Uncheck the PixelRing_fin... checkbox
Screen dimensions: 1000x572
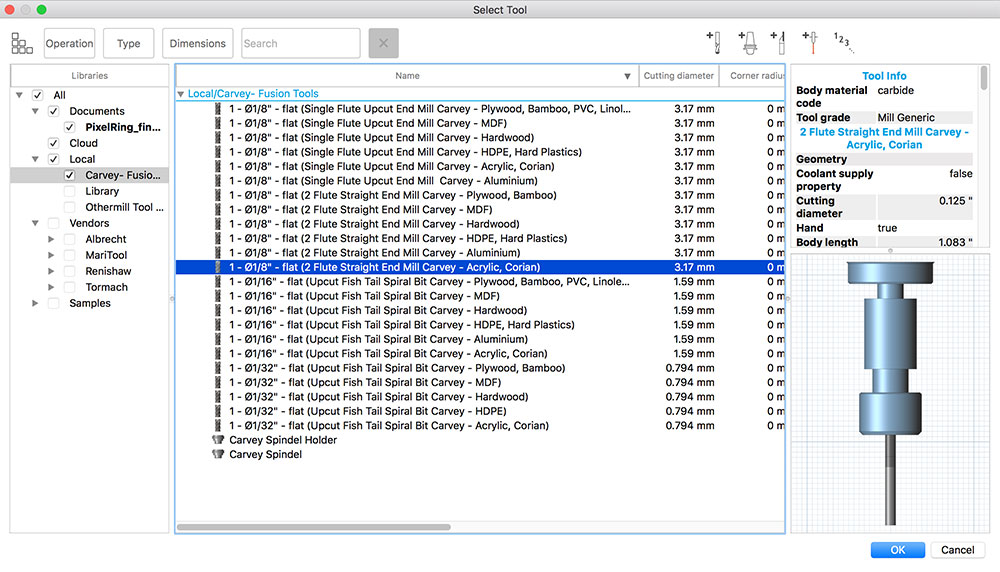click(x=70, y=127)
